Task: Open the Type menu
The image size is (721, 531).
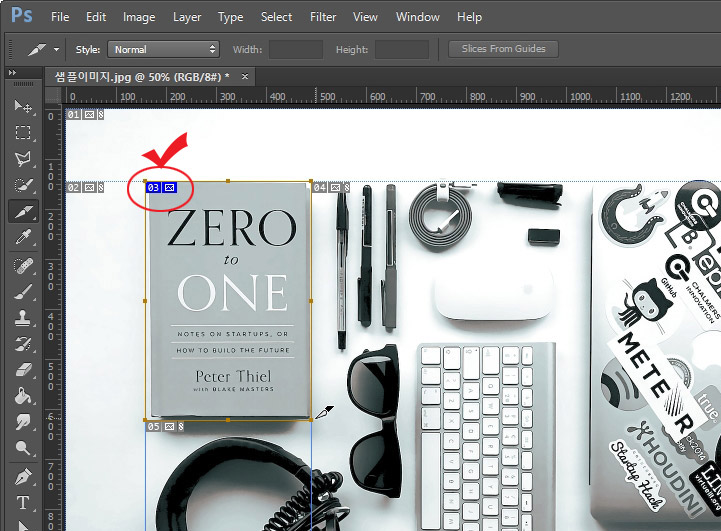Action: (230, 17)
